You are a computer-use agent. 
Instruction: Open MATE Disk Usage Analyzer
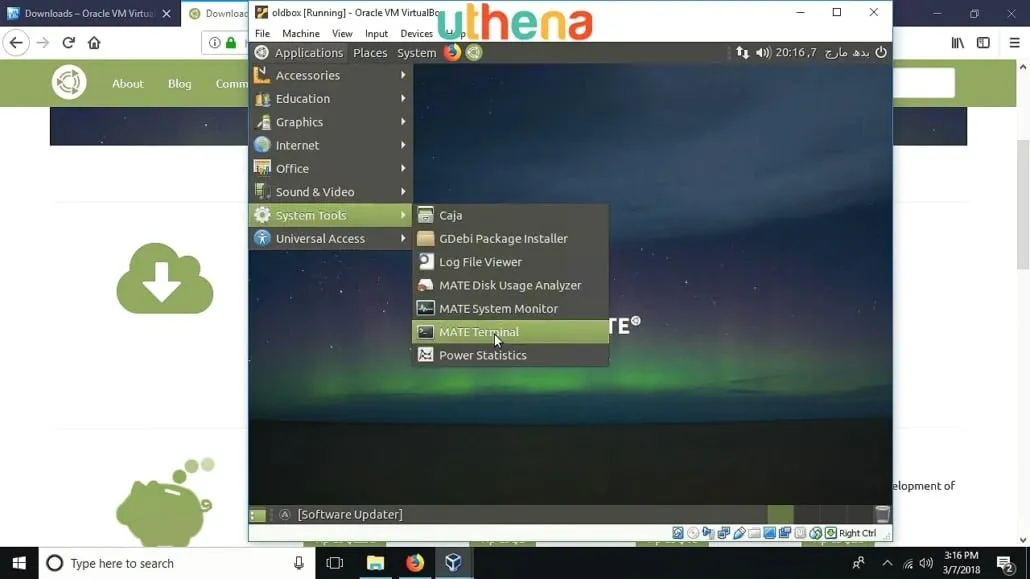click(x=510, y=285)
